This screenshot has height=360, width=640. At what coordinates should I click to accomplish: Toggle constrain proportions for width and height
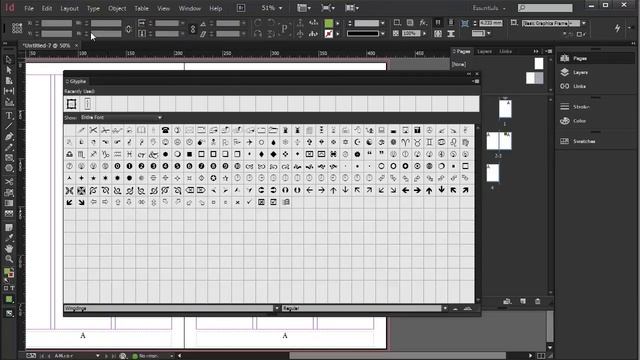[128, 29]
